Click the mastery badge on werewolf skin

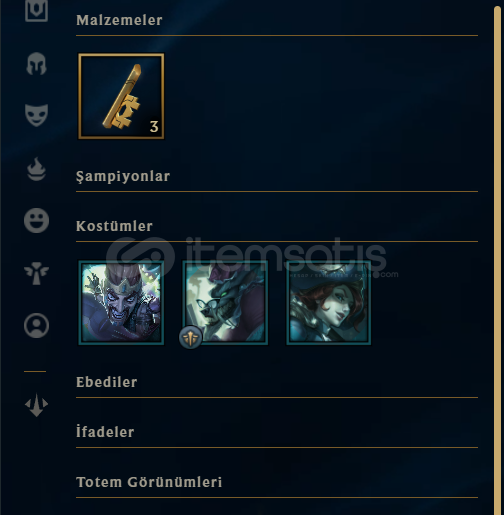tap(190, 337)
